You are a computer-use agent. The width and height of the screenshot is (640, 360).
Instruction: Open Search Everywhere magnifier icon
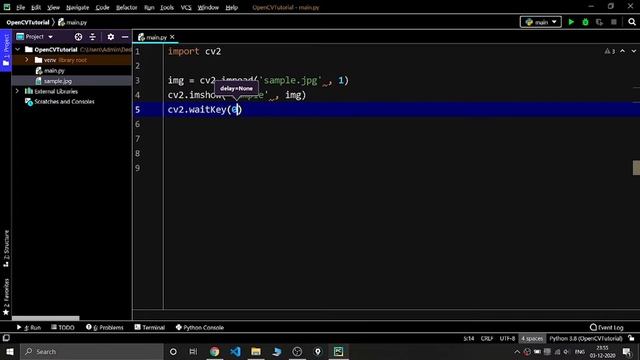click(632, 22)
